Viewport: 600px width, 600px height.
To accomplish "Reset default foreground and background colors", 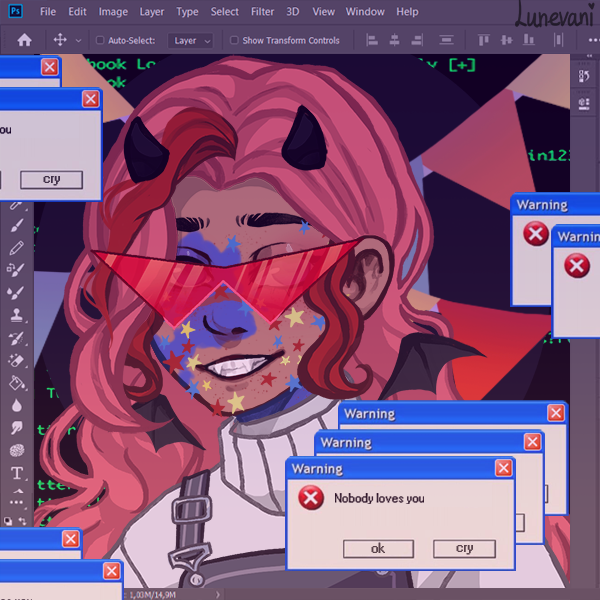I will [8, 521].
